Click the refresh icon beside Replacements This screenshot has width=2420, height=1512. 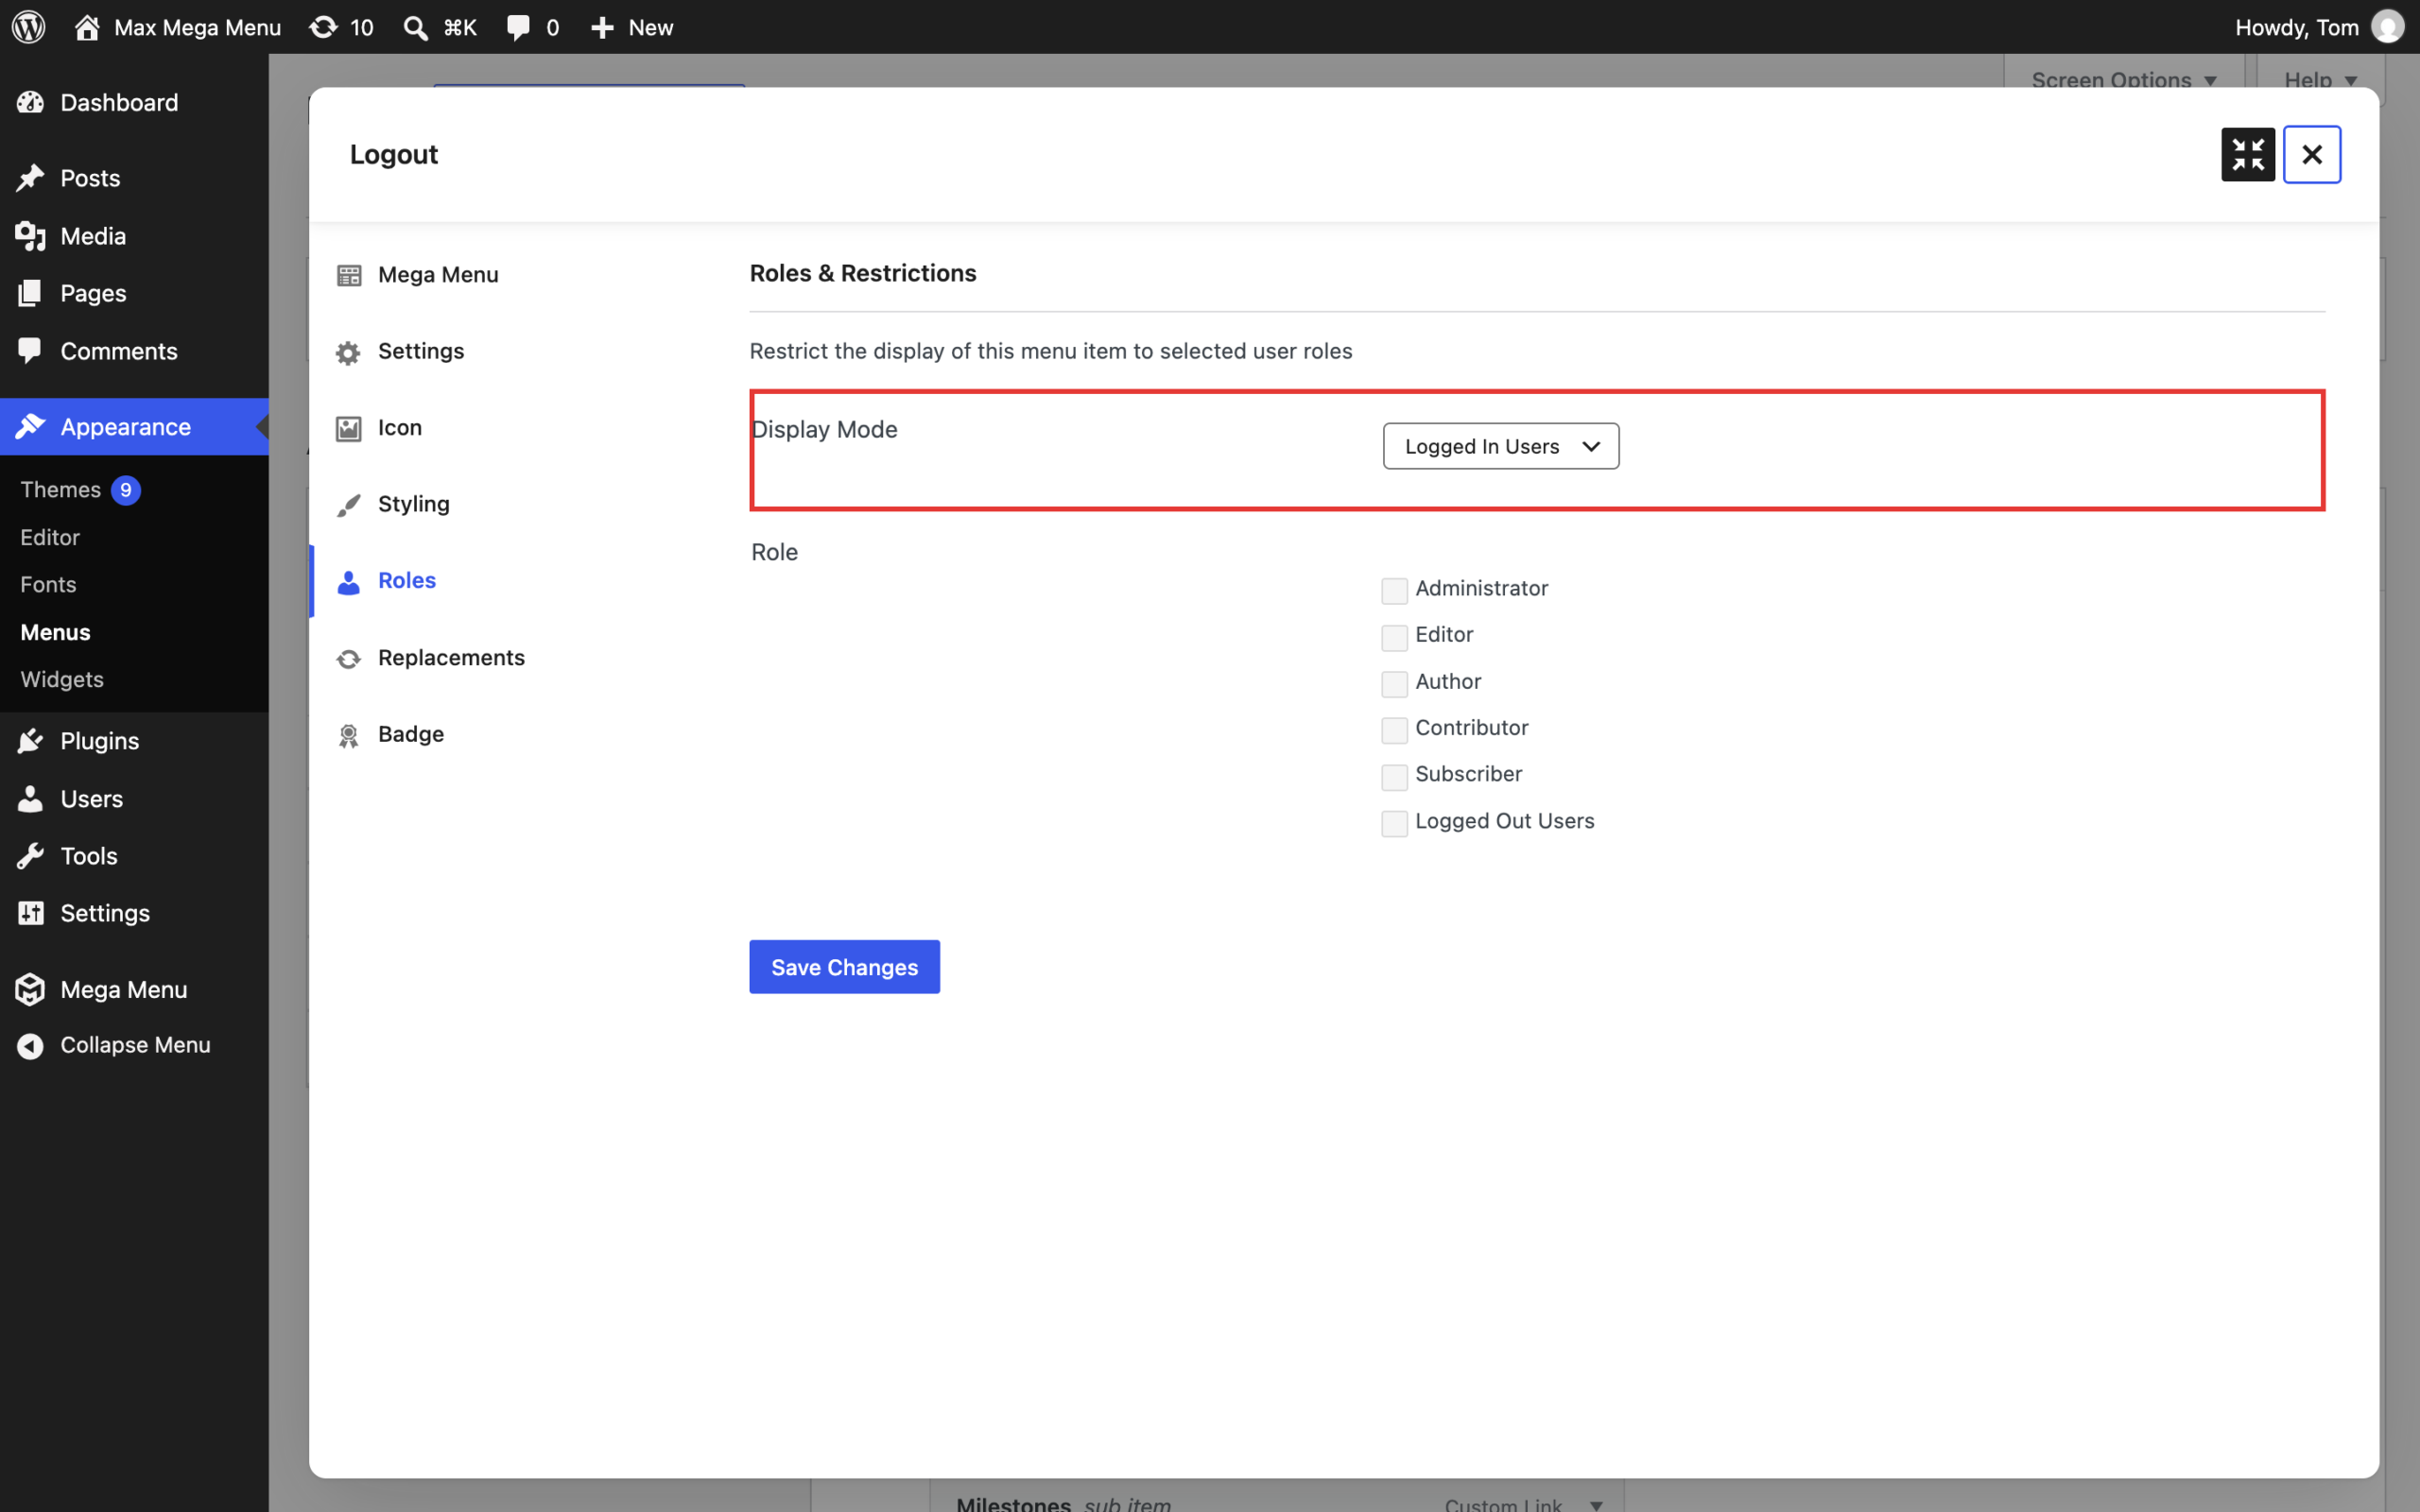(348, 658)
